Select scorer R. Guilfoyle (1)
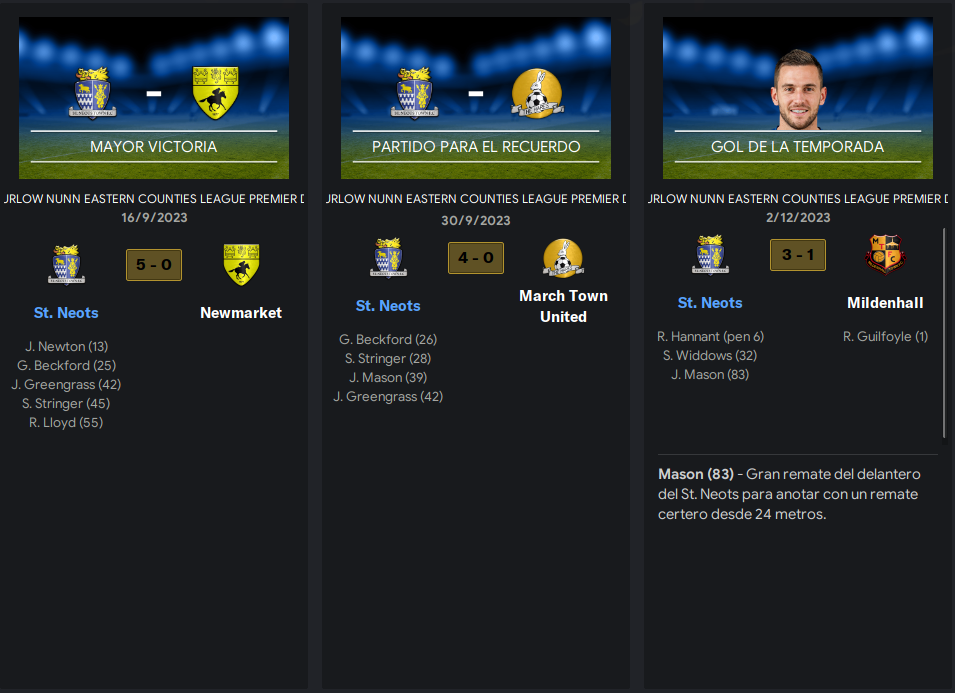Screen dimensions: 955x693 [x=885, y=337]
